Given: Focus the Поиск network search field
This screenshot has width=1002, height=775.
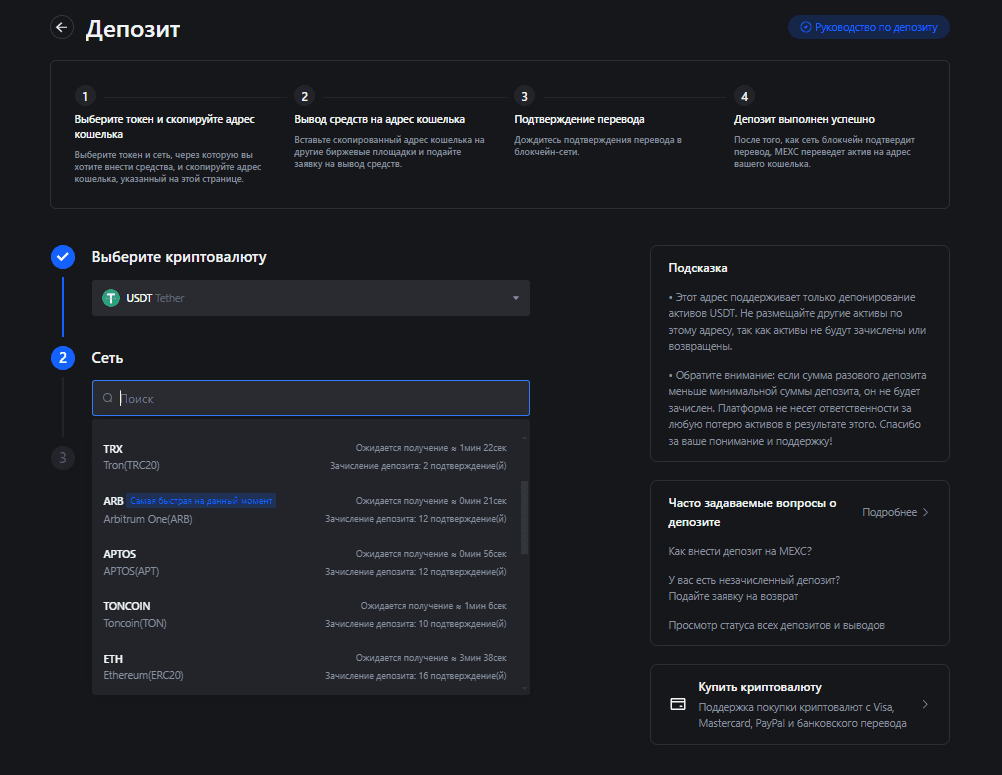Looking at the screenshot, I should 320,398.
